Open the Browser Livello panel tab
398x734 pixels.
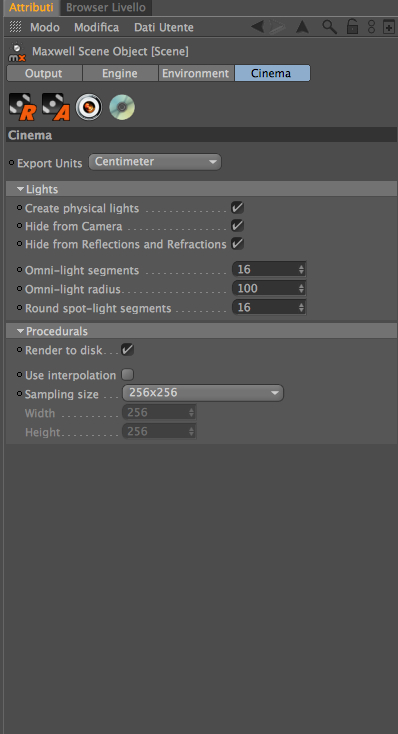[x=106, y=7]
